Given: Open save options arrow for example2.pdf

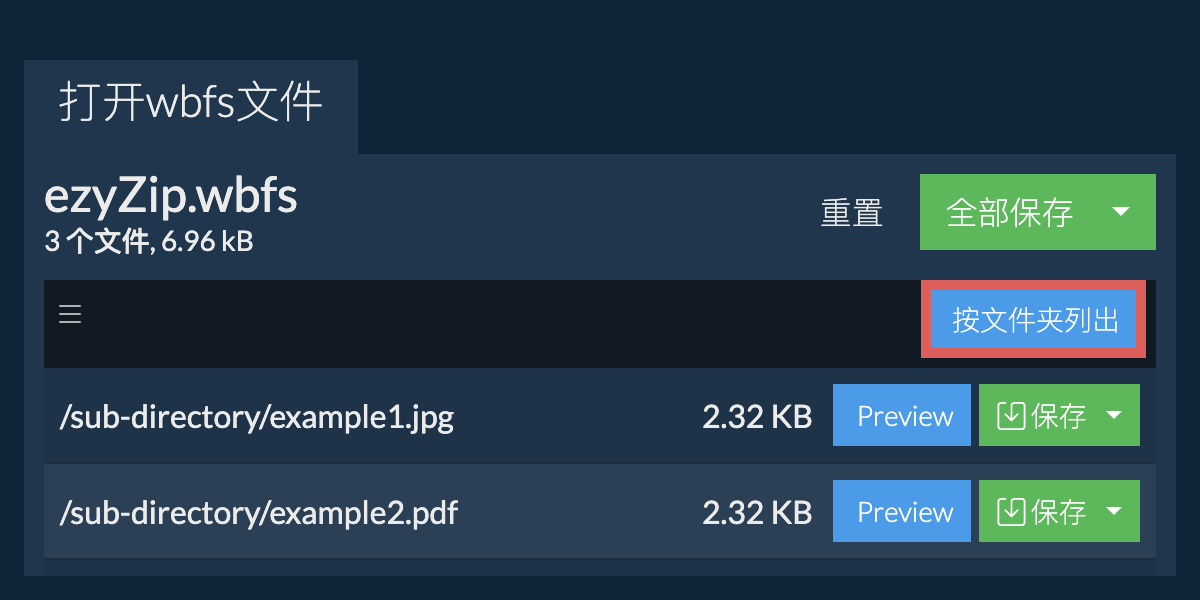Looking at the screenshot, I should point(1114,512).
